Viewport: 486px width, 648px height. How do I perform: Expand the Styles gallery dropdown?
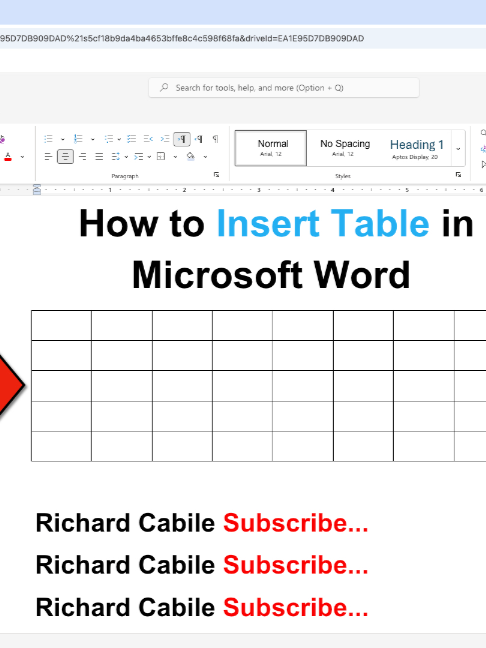(x=458, y=148)
